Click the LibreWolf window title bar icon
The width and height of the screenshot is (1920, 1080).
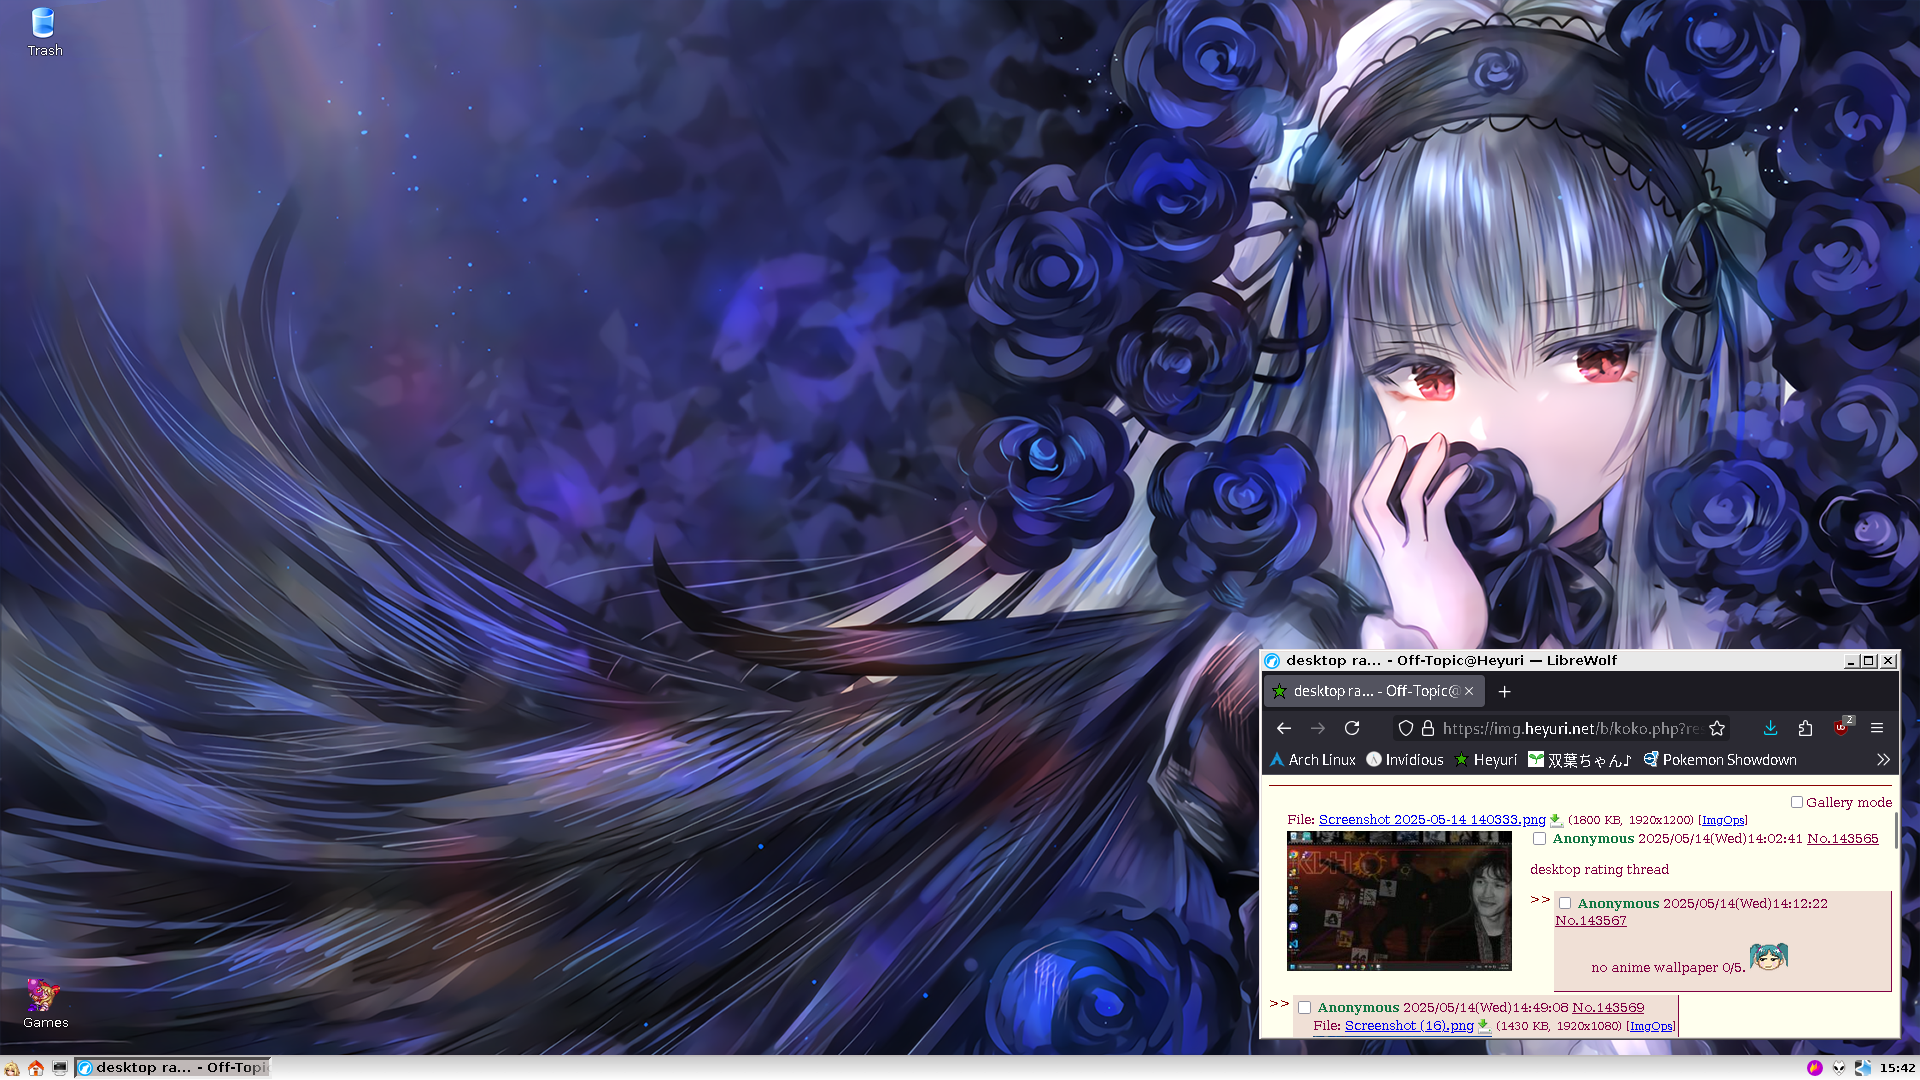click(1272, 661)
